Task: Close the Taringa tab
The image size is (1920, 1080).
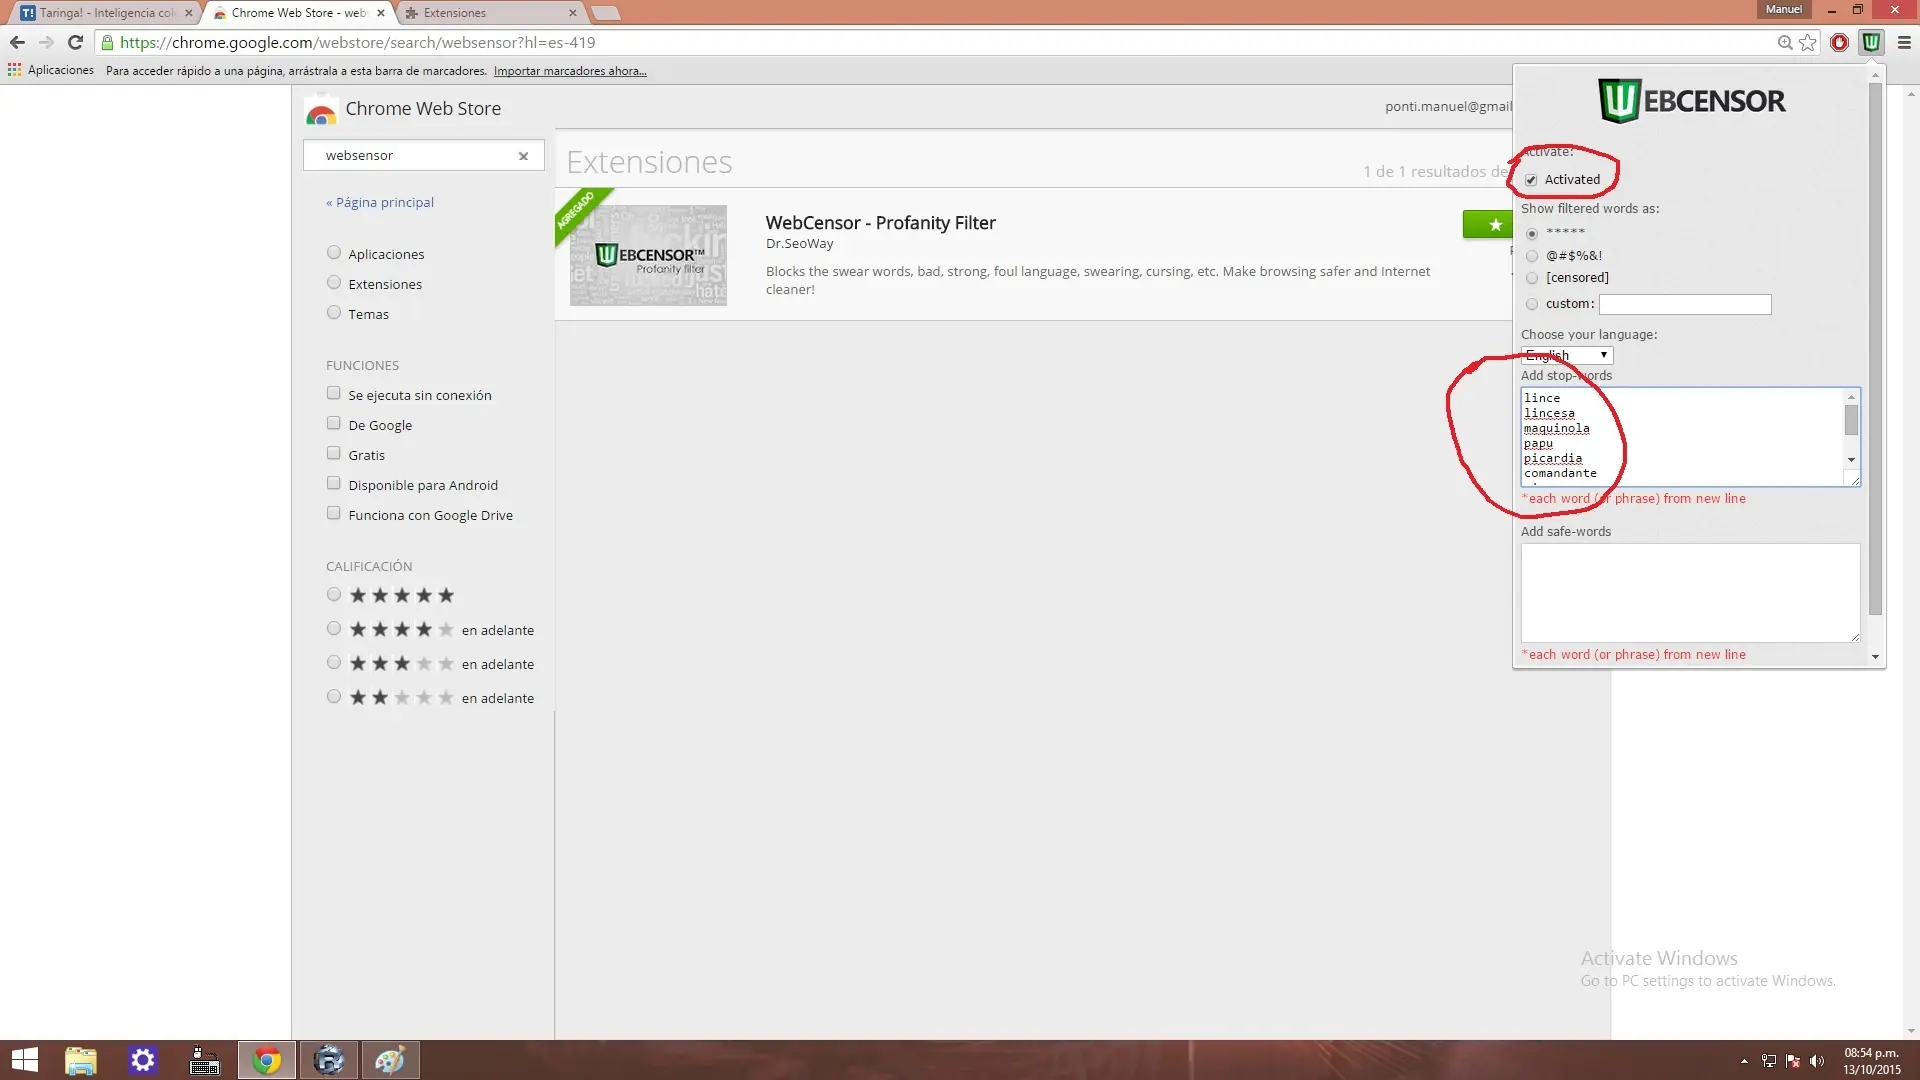Action: point(188,13)
